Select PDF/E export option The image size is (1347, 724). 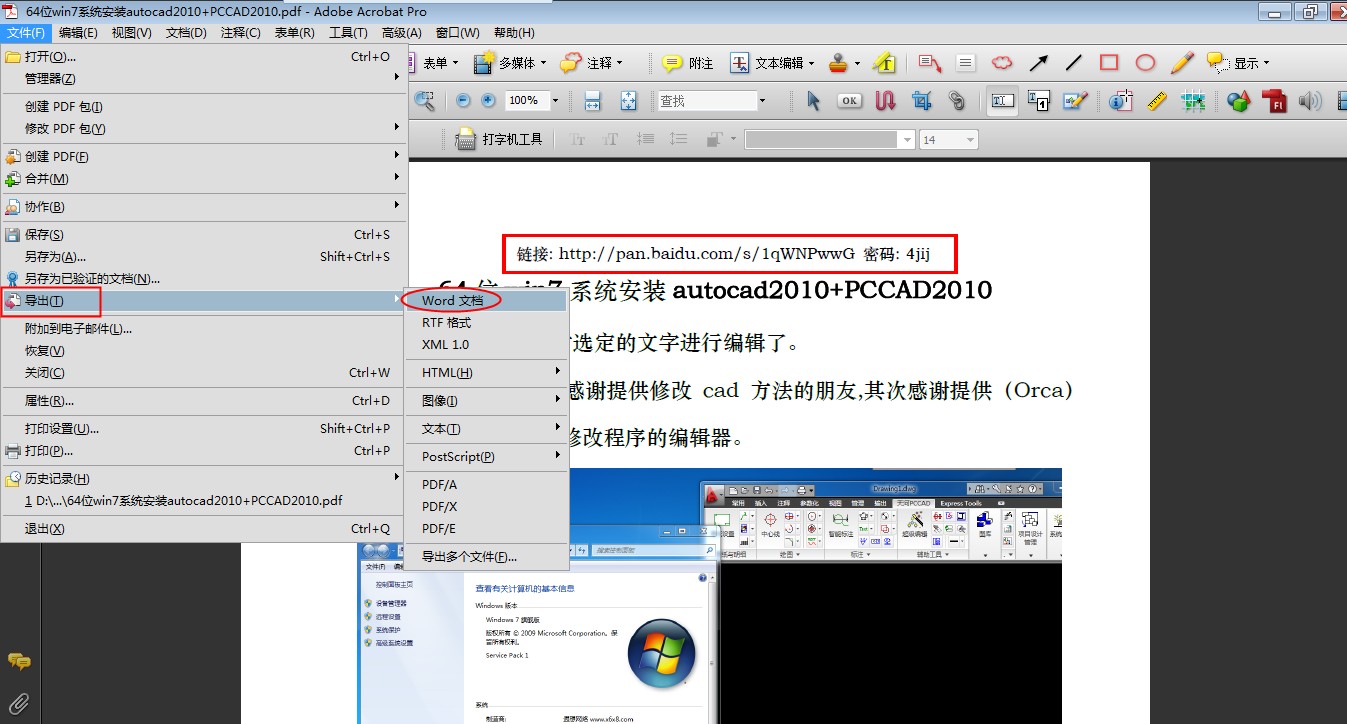tap(486, 529)
